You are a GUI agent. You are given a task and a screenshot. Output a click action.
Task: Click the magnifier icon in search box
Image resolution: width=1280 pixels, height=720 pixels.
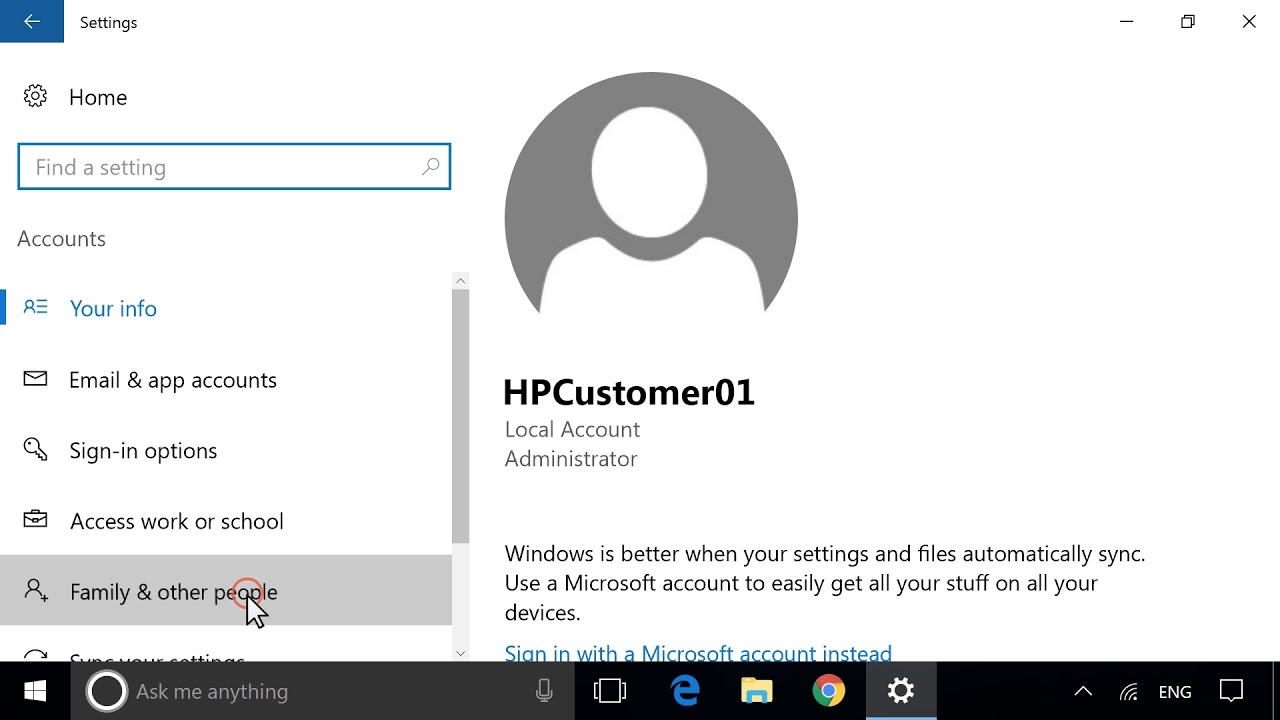[430, 167]
